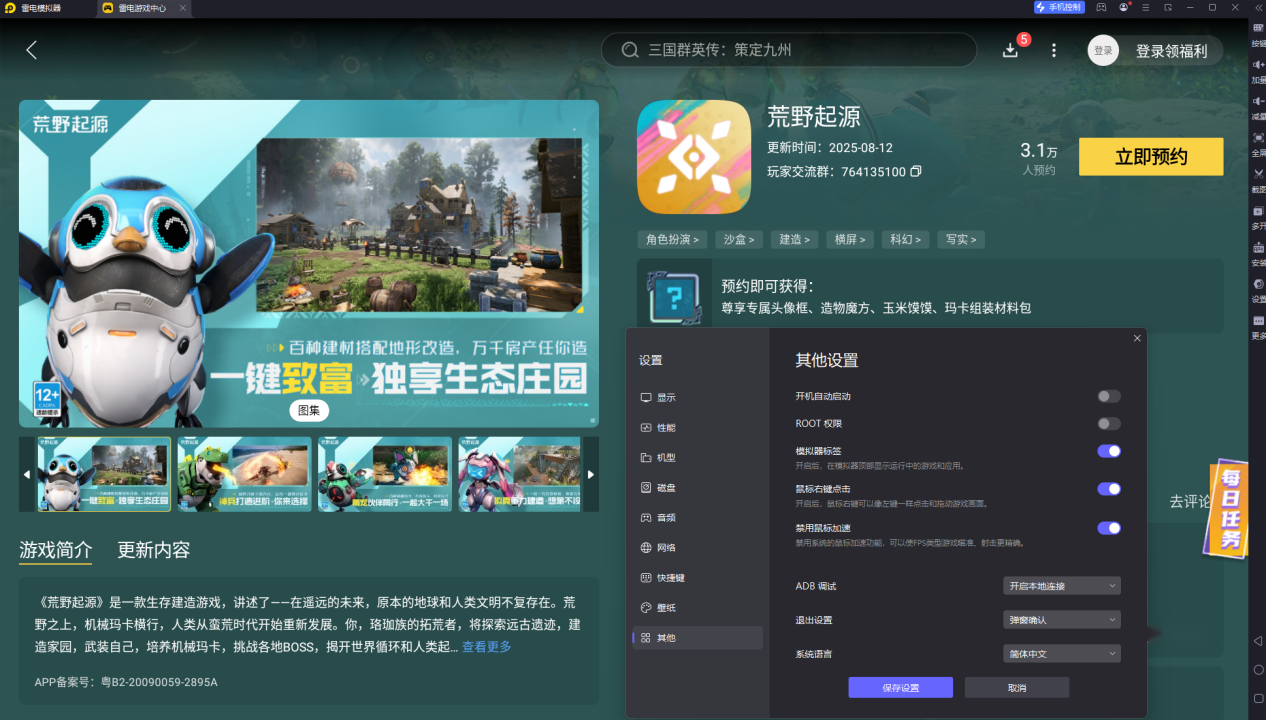Select 快捷键 in settings sidebar
Viewport: 1266px width, 720px height.
[x=698, y=577]
